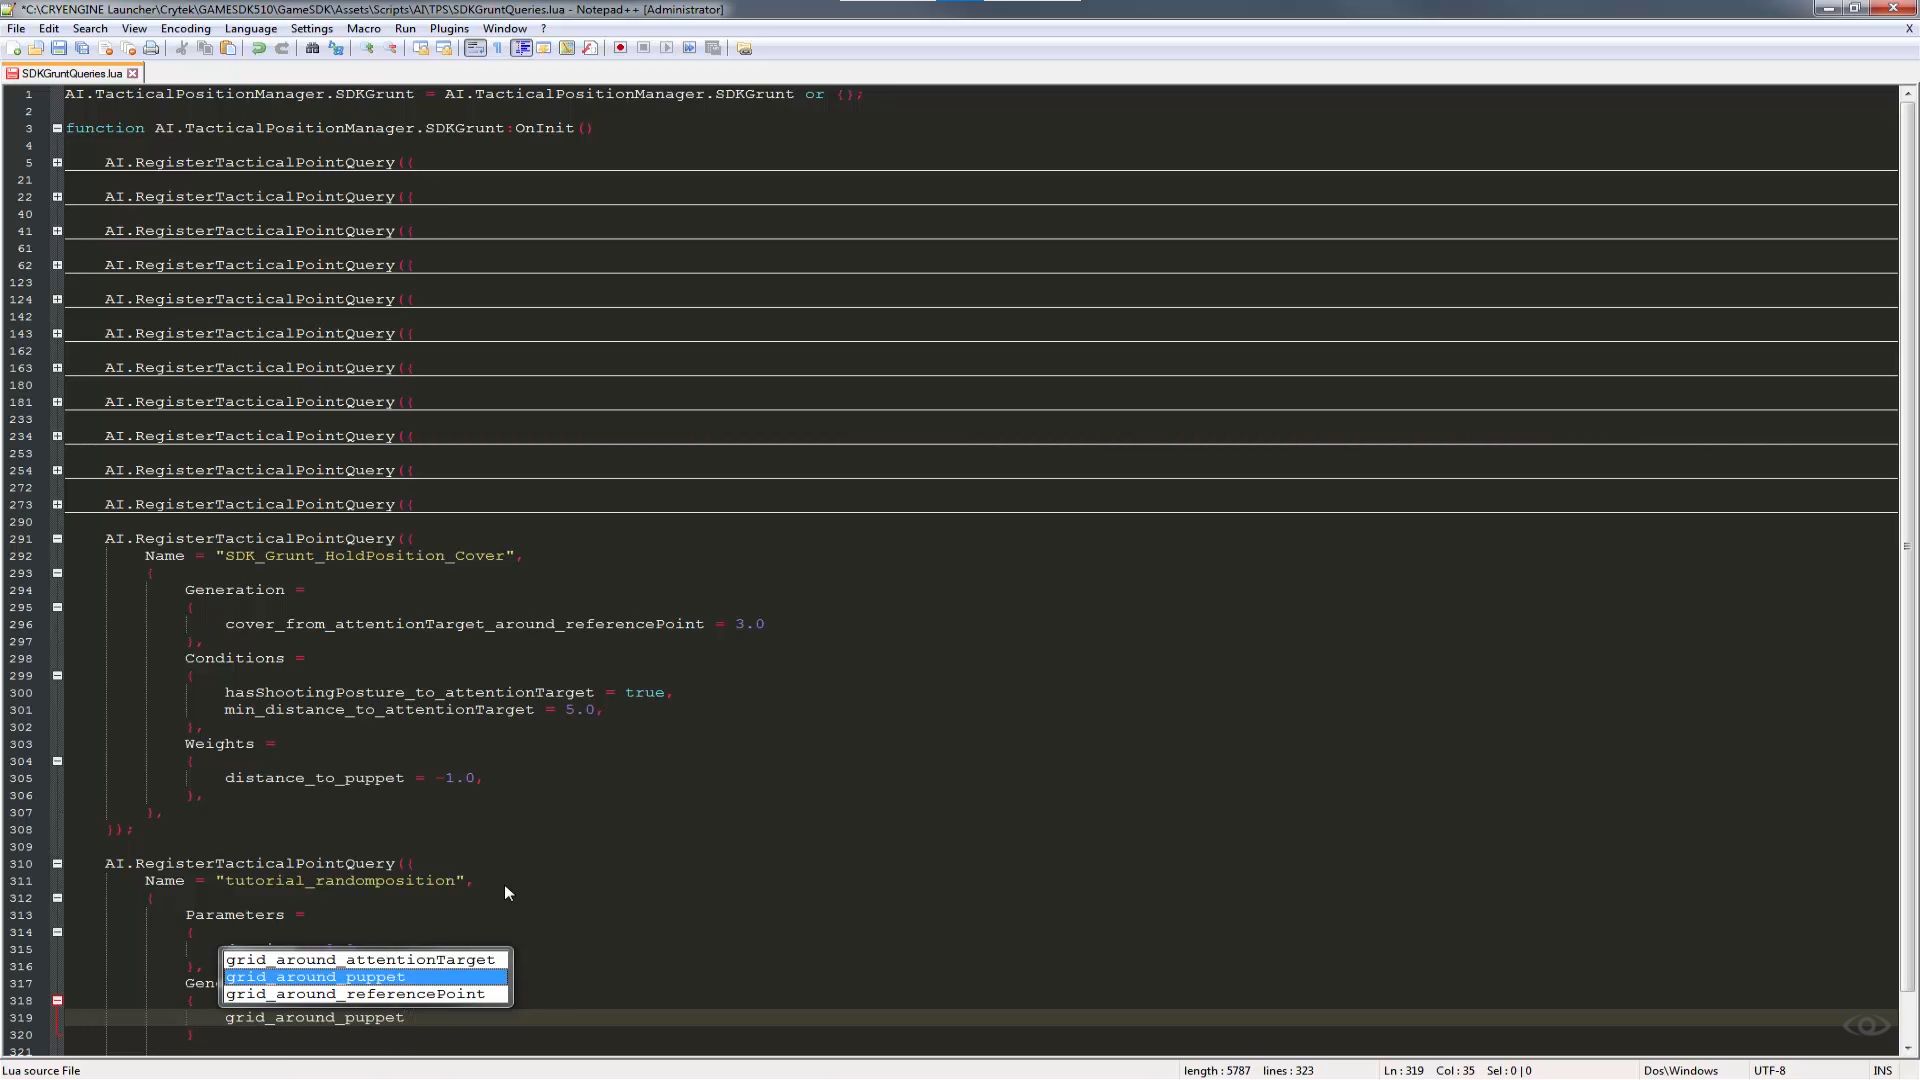Collapse the OnInit function at line 3
The height and width of the screenshot is (1080, 1920).
point(57,128)
